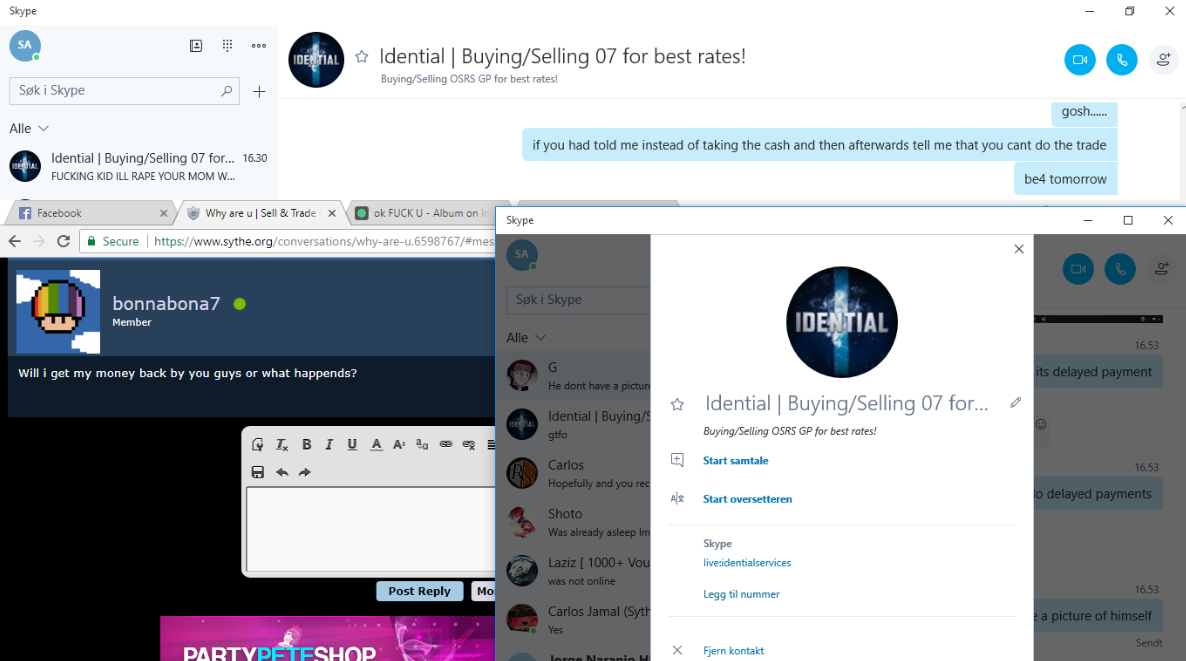Click into the reply message text area

[x=371, y=529]
